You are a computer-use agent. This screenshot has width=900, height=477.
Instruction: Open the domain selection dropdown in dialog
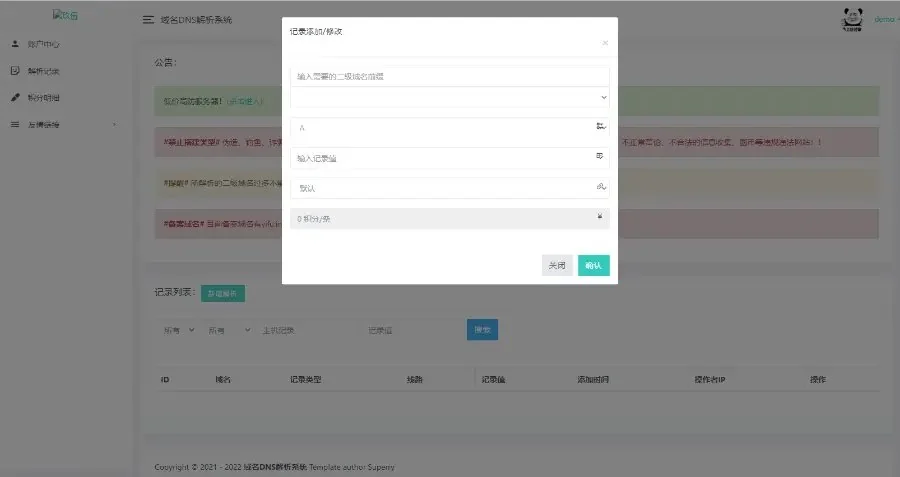pos(449,98)
